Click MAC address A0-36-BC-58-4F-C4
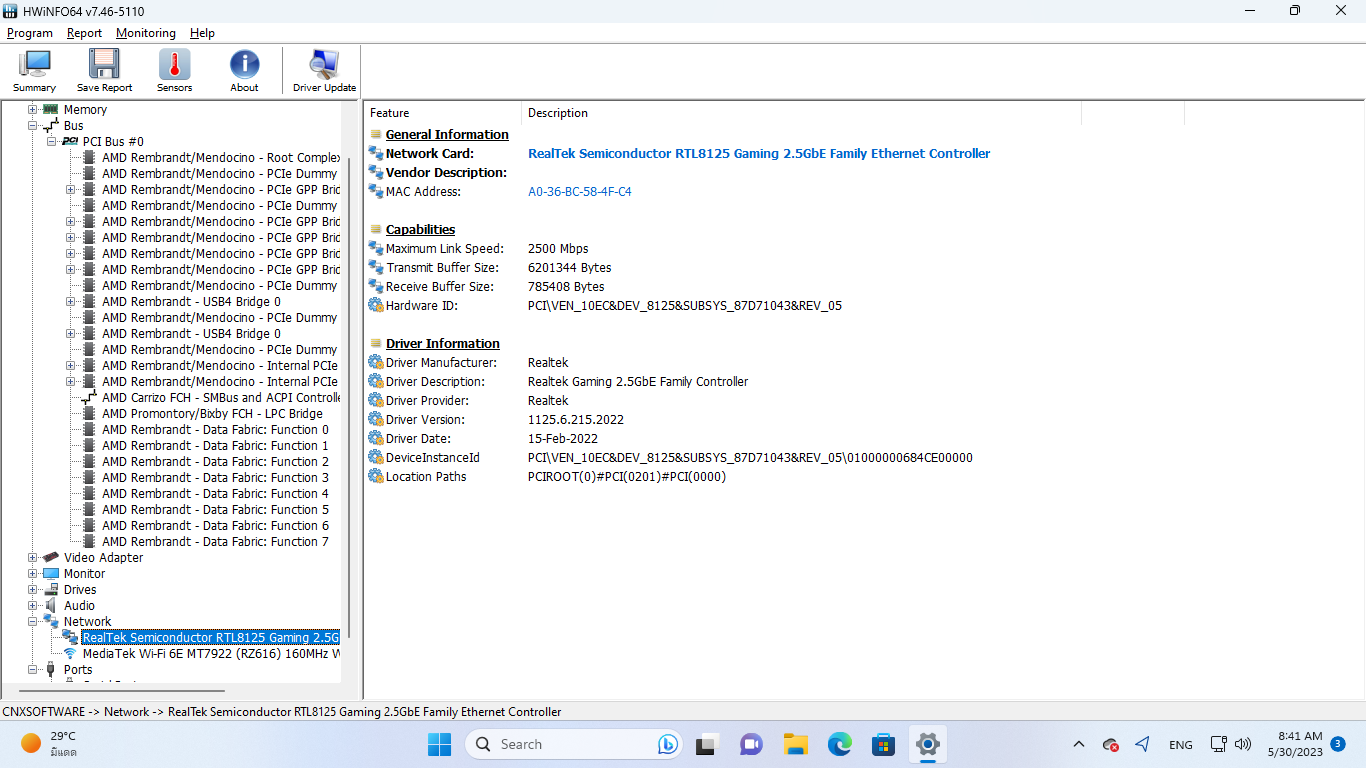This screenshot has height=768, width=1366. [580, 192]
